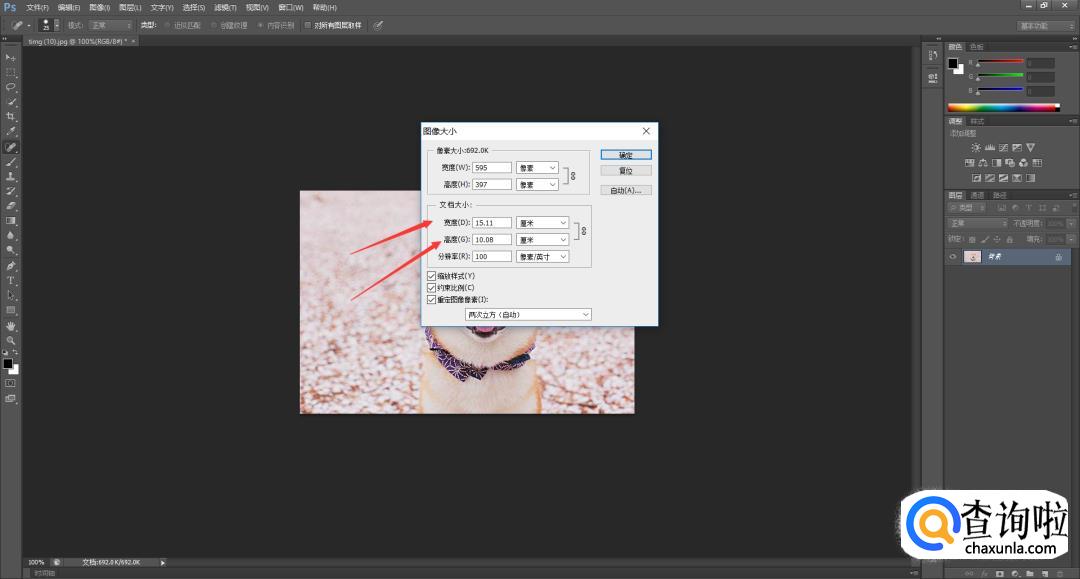
Task: Click the 确定 button
Action: pos(626,155)
